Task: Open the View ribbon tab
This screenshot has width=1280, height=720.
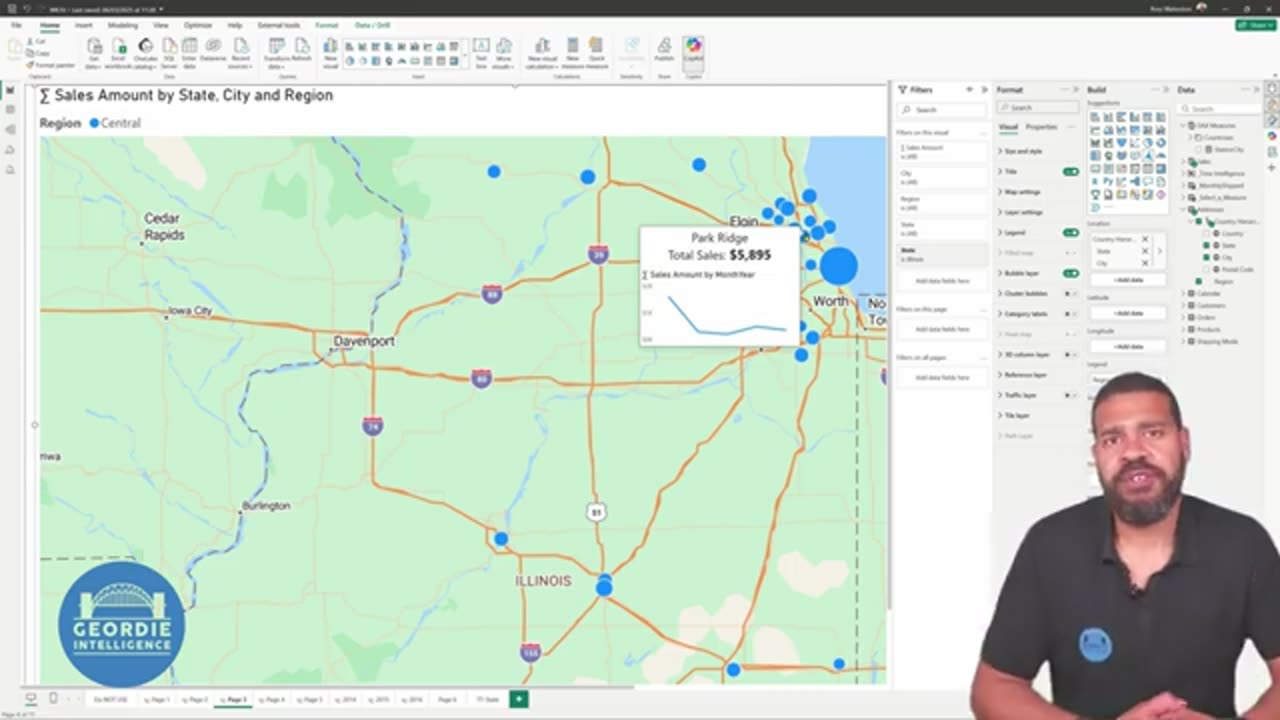Action: click(x=161, y=25)
